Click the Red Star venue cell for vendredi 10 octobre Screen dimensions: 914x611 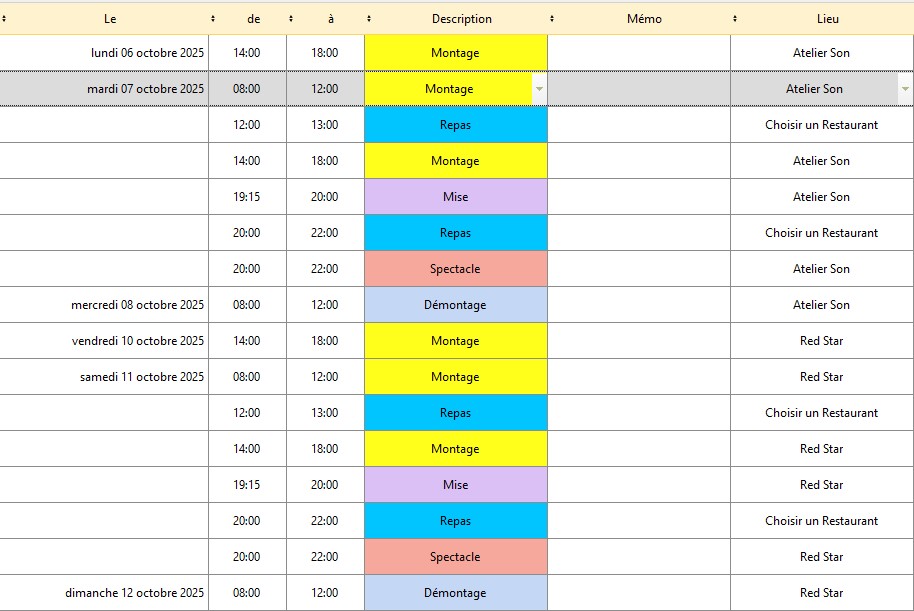tap(821, 341)
